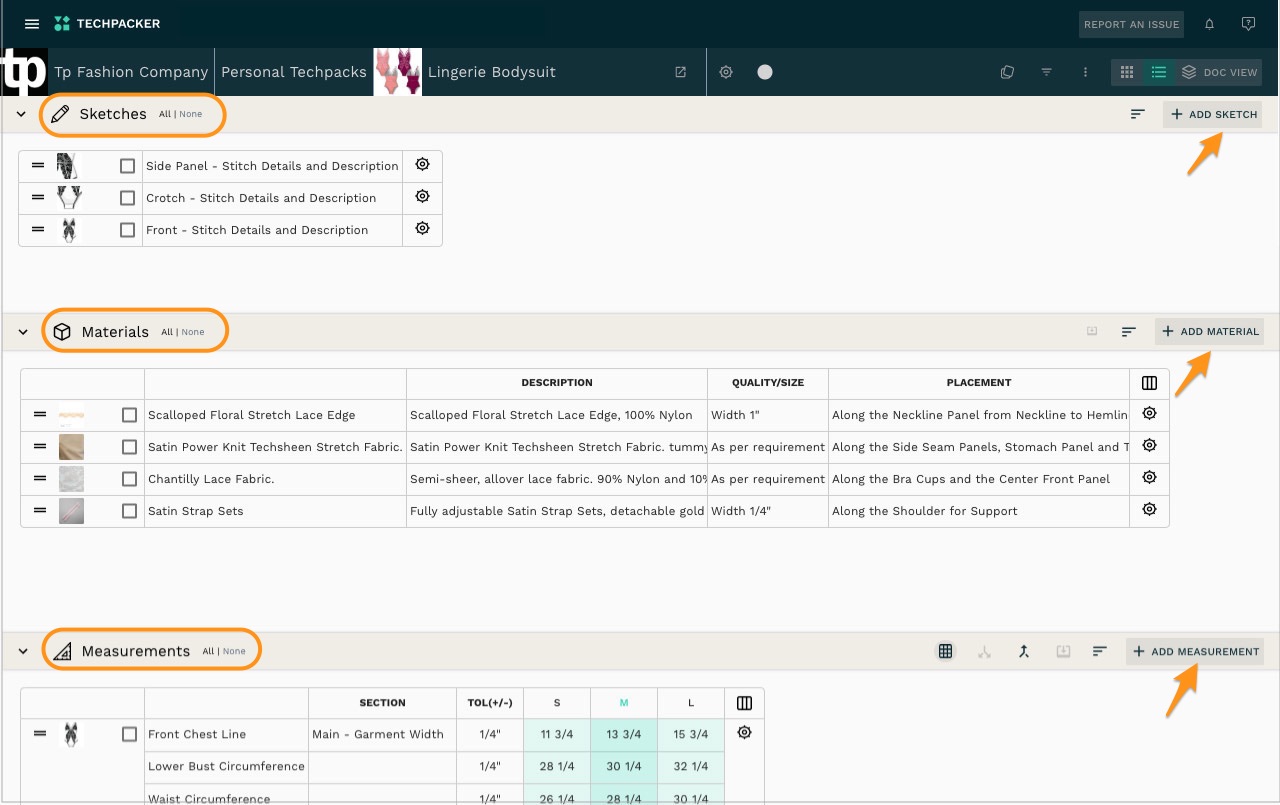The height and width of the screenshot is (805, 1280).
Task: Click import icon in Materials header
Action: [1092, 331]
